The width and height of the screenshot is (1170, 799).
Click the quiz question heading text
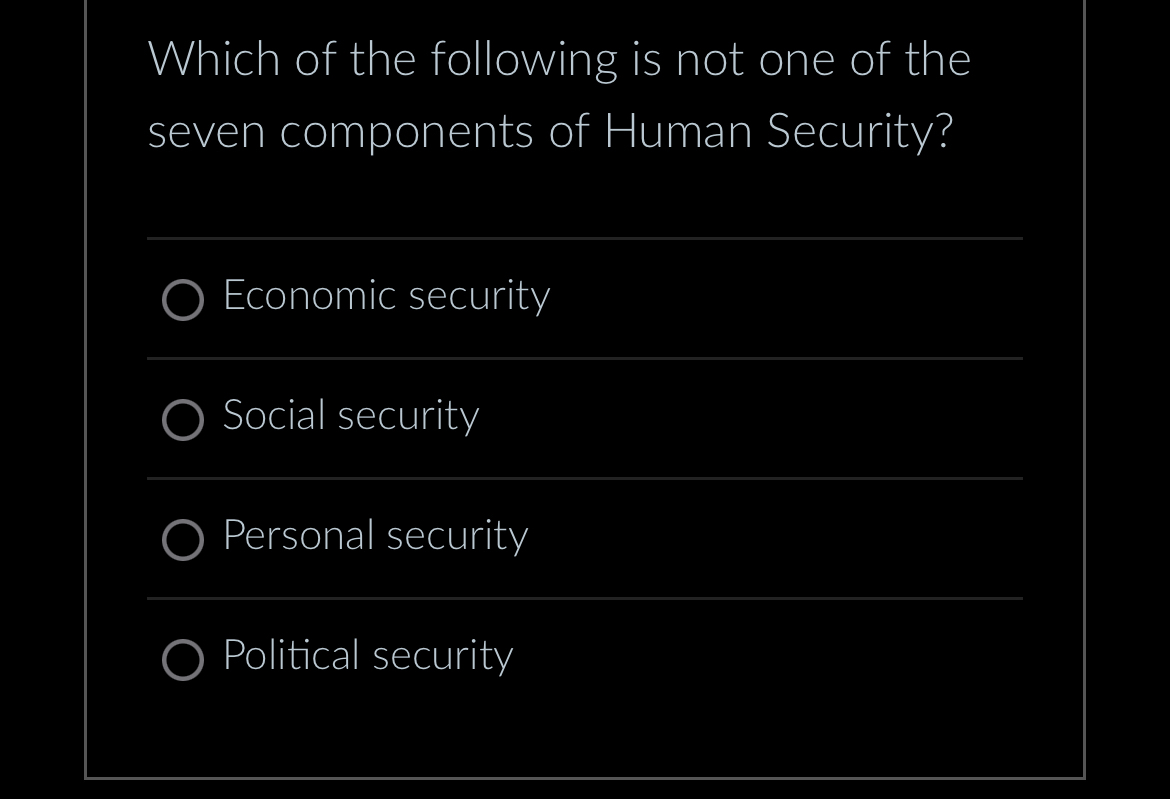point(558,93)
